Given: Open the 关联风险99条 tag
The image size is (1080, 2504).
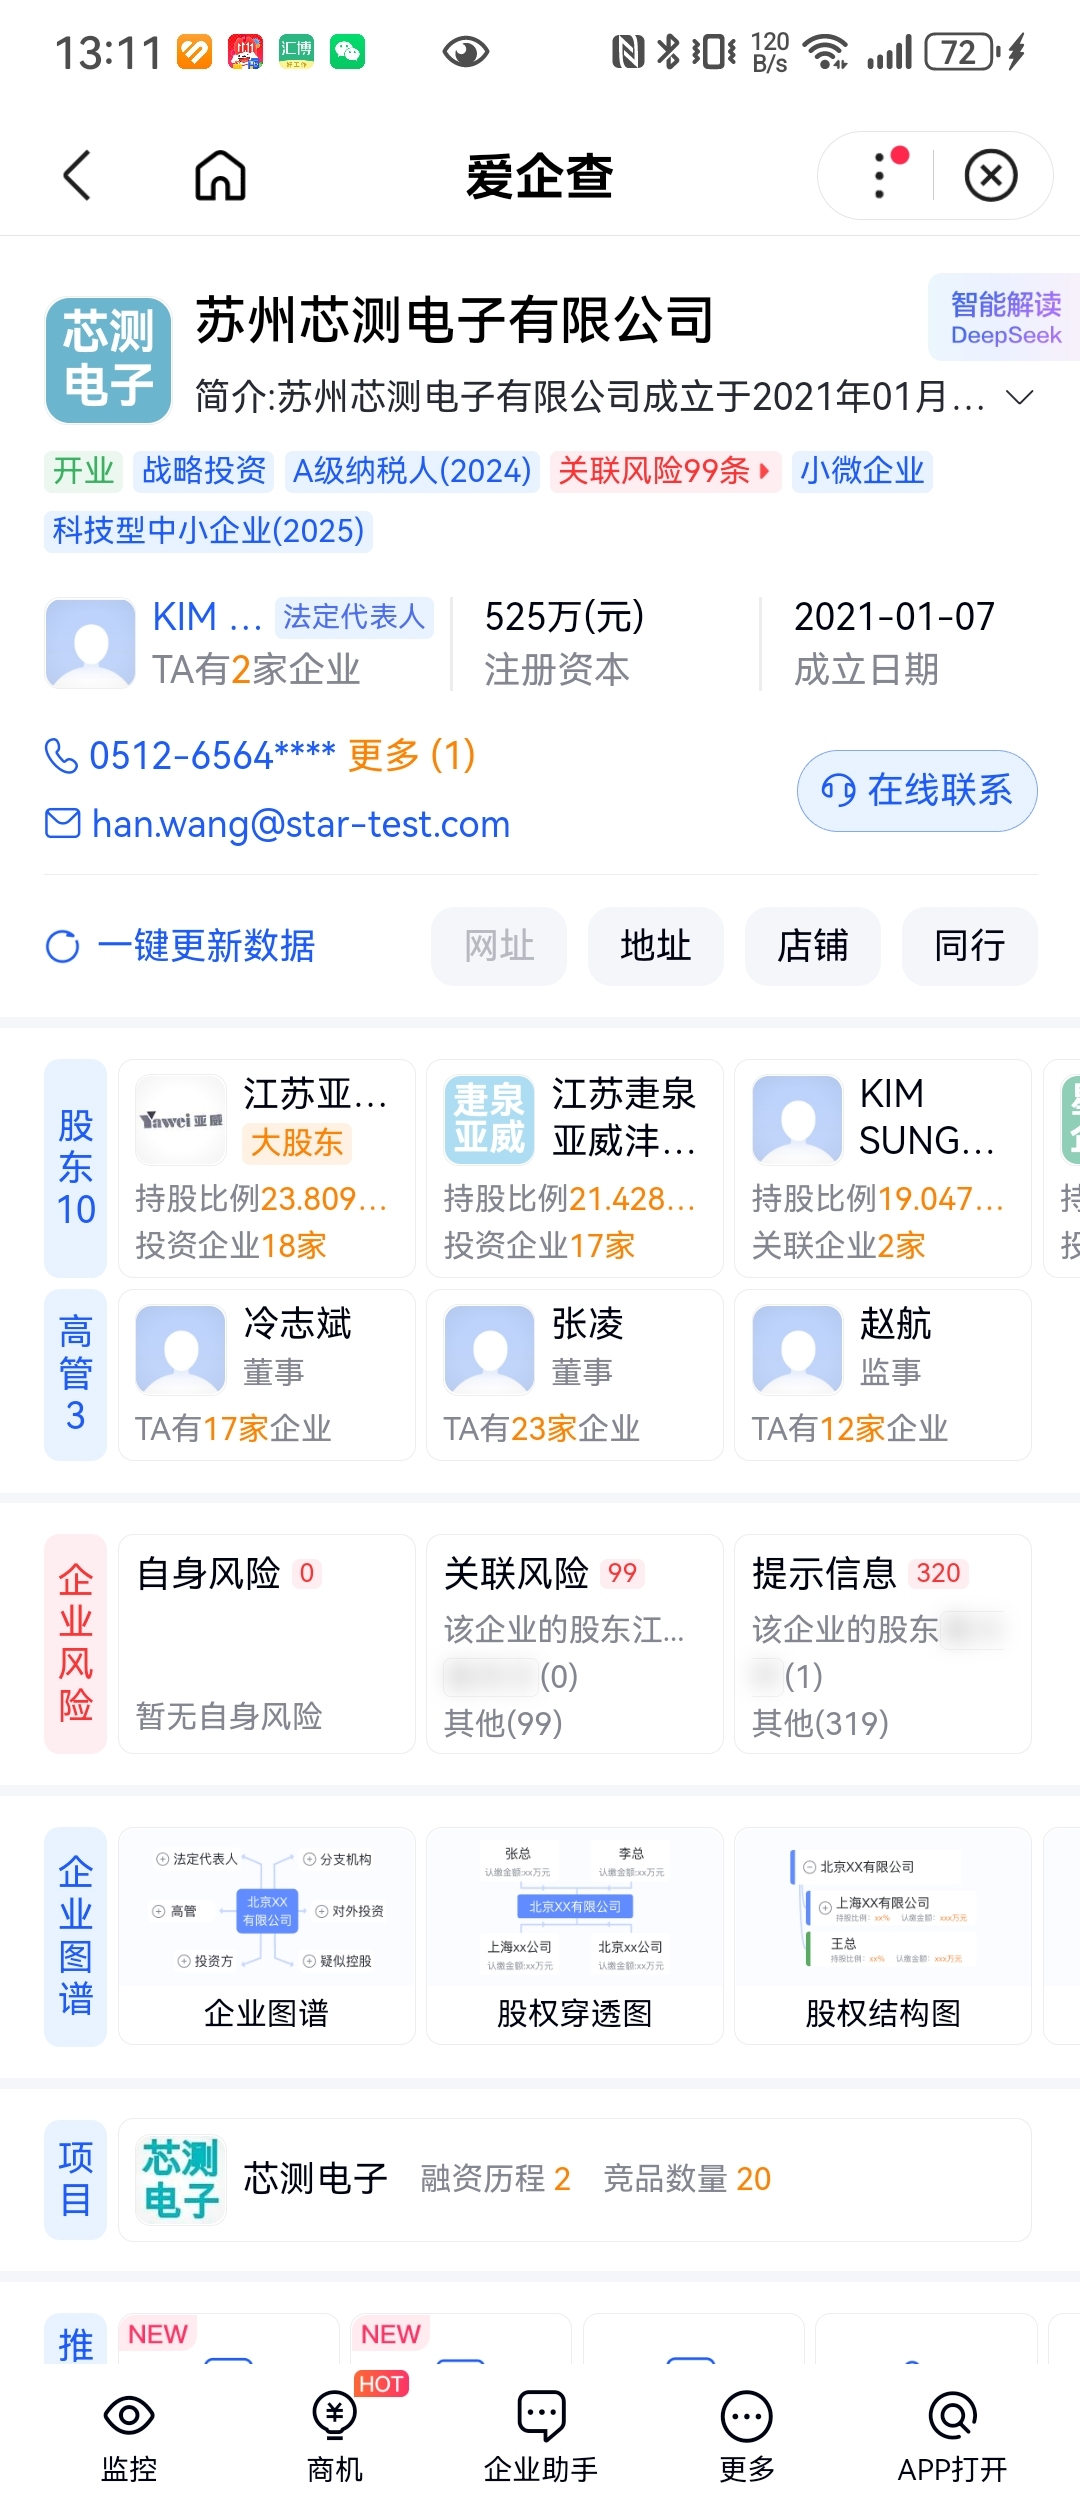Looking at the screenshot, I should pos(664,470).
